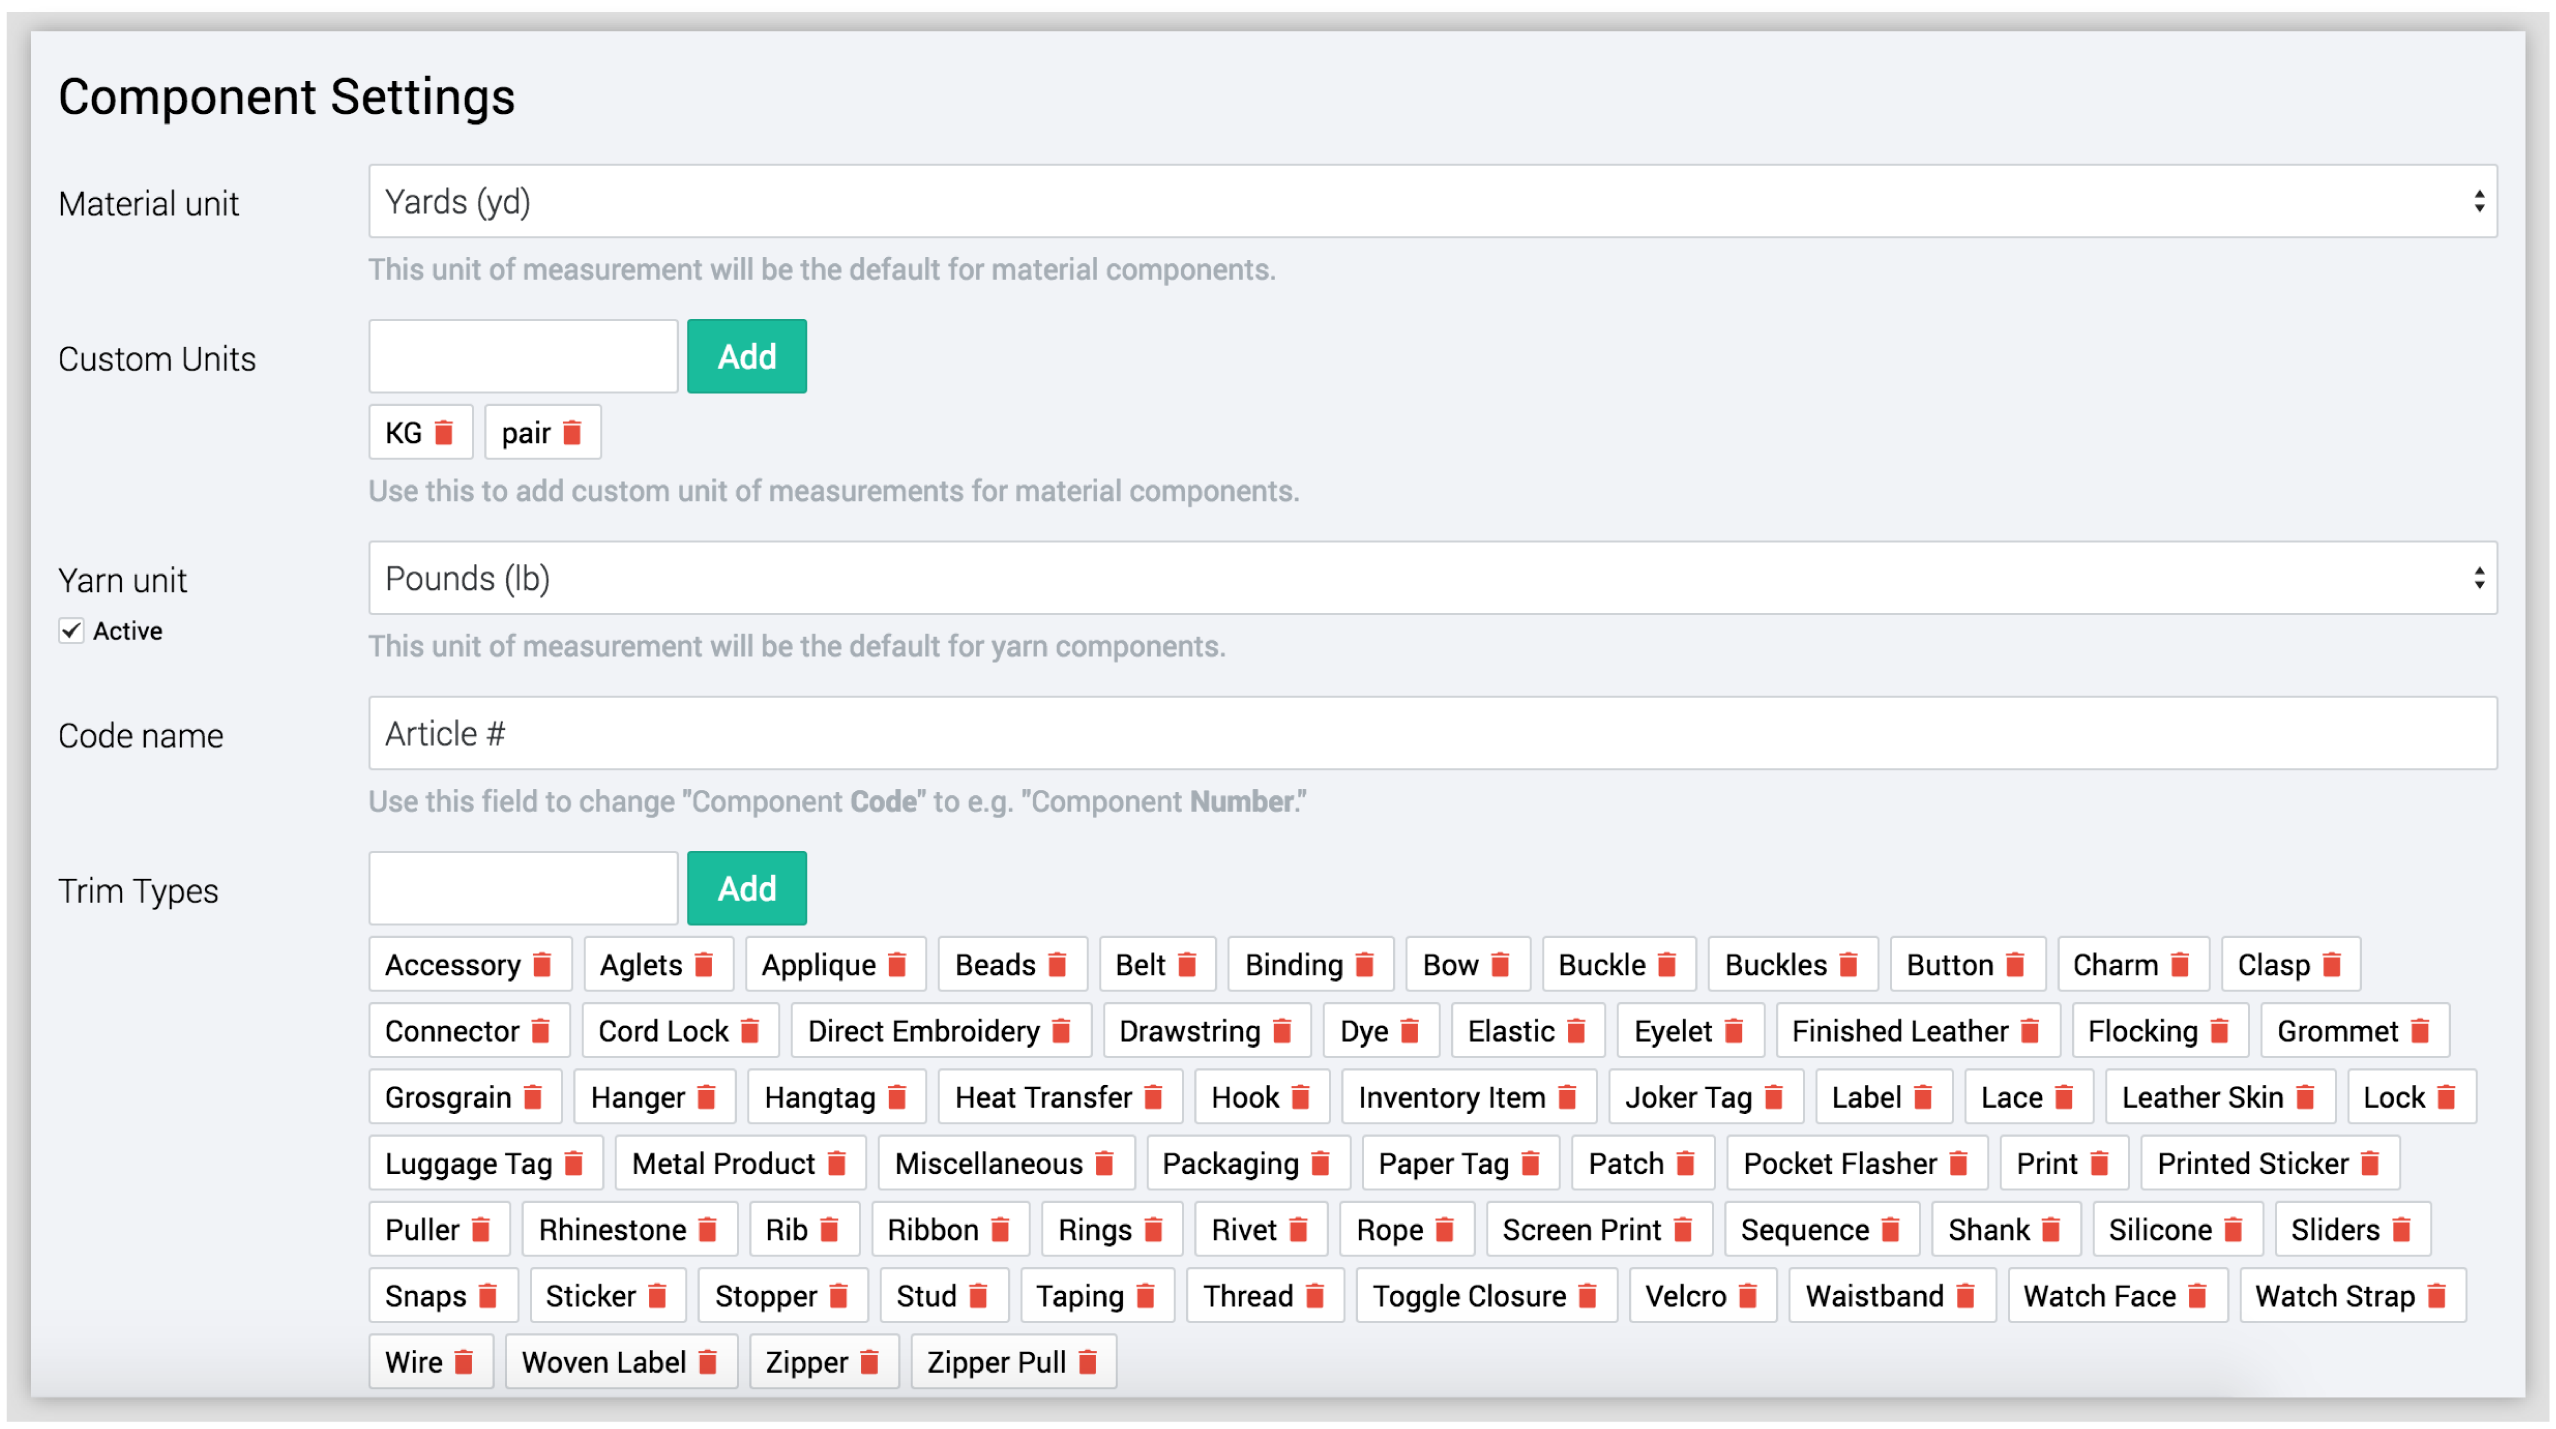Focus the Trim Types text input

pyautogui.click(x=523, y=889)
